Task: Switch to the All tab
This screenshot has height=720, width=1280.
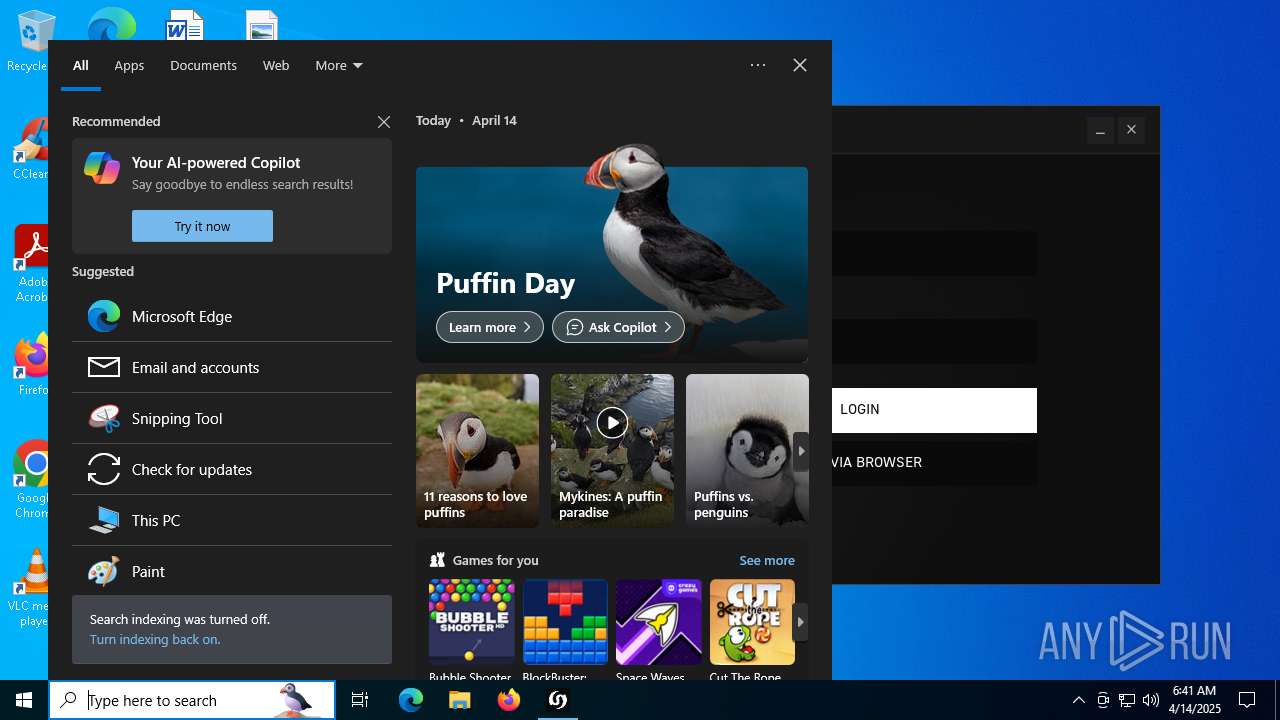Action: pyautogui.click(x=81, y=65)
